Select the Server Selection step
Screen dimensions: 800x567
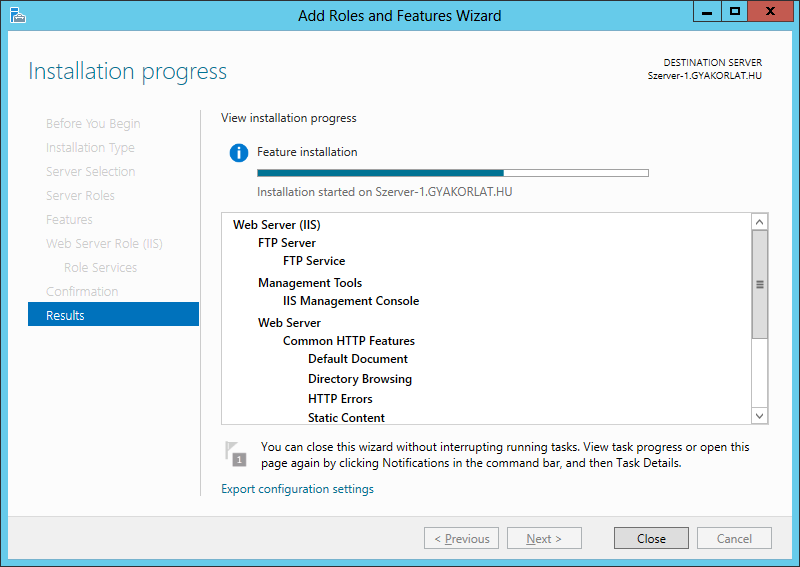tap(90, 171)
